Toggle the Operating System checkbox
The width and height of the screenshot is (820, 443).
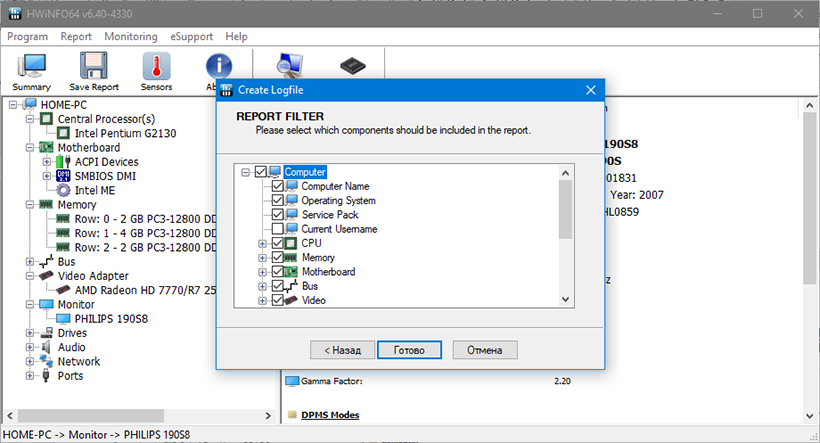point(278,200)
